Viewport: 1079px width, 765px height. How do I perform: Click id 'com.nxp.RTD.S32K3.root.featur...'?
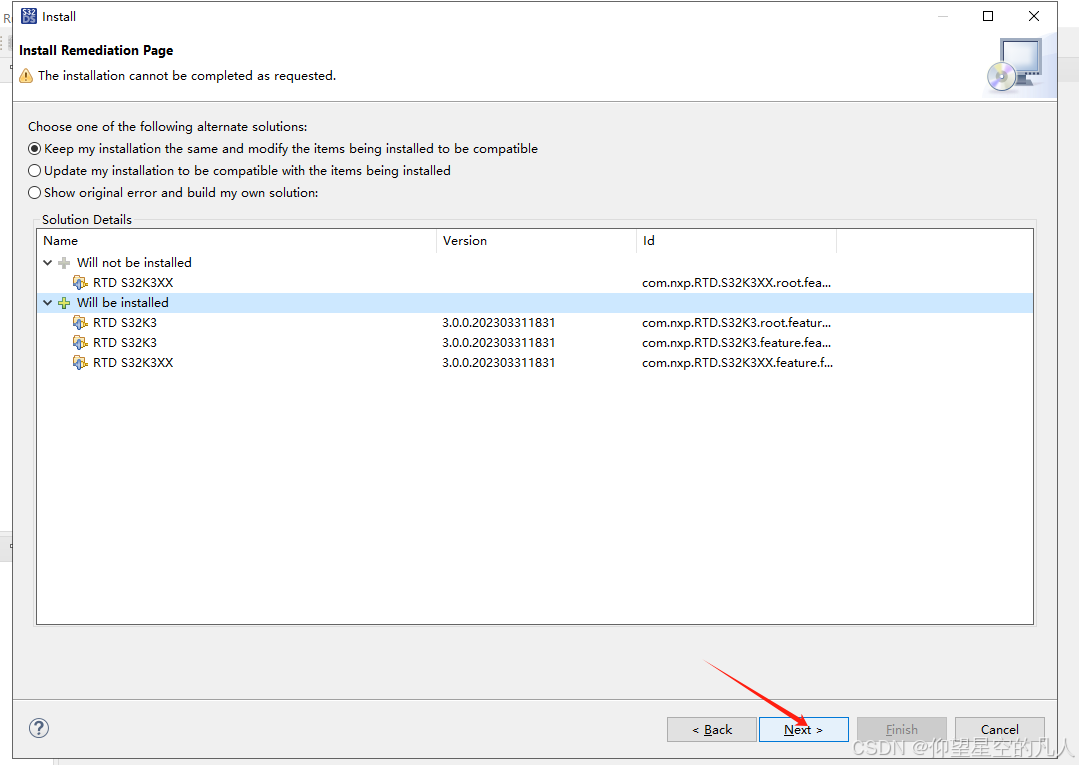(x=736, y=323)
